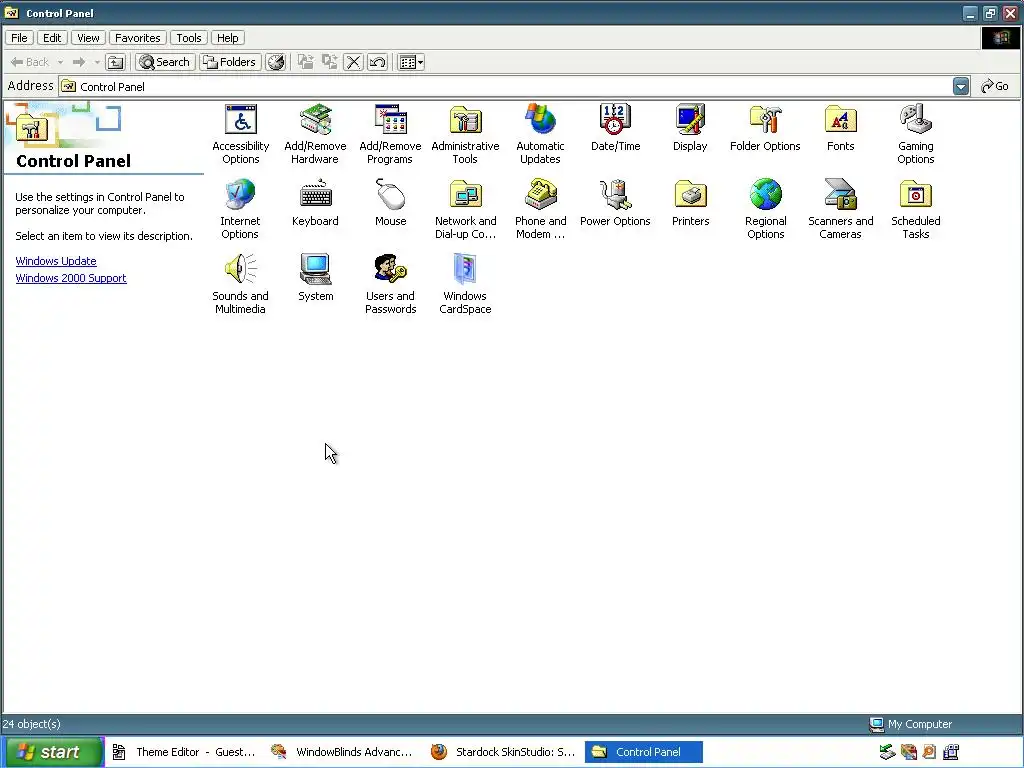This screenshot has width=1024, height=768.
Task: Toggle the Folders pane button
Action: point(230,62)
